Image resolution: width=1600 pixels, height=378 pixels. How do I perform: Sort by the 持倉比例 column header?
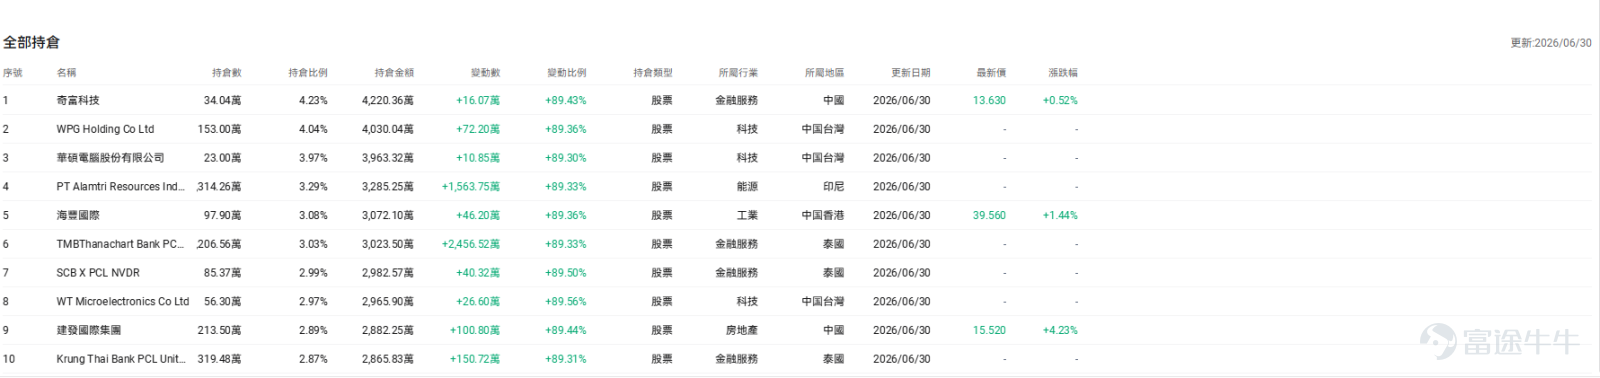tap(307, 72)
